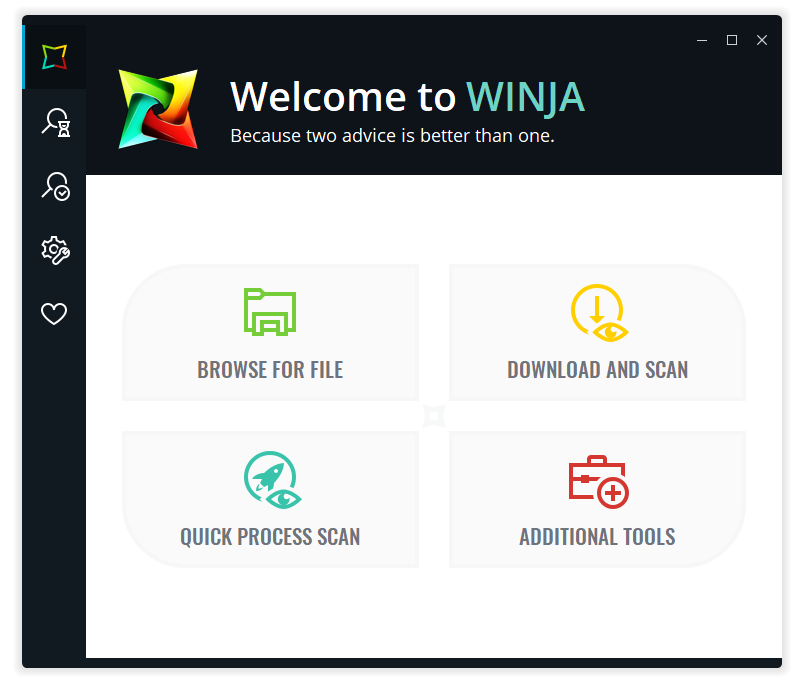Open the Additional Tools tile
800x689 pixels.
tap(597, 499)
